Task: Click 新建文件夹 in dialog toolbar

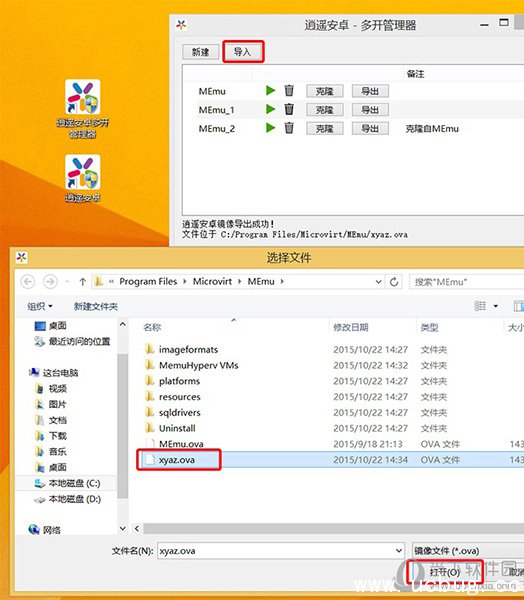Action: click(x=96, y=306)
